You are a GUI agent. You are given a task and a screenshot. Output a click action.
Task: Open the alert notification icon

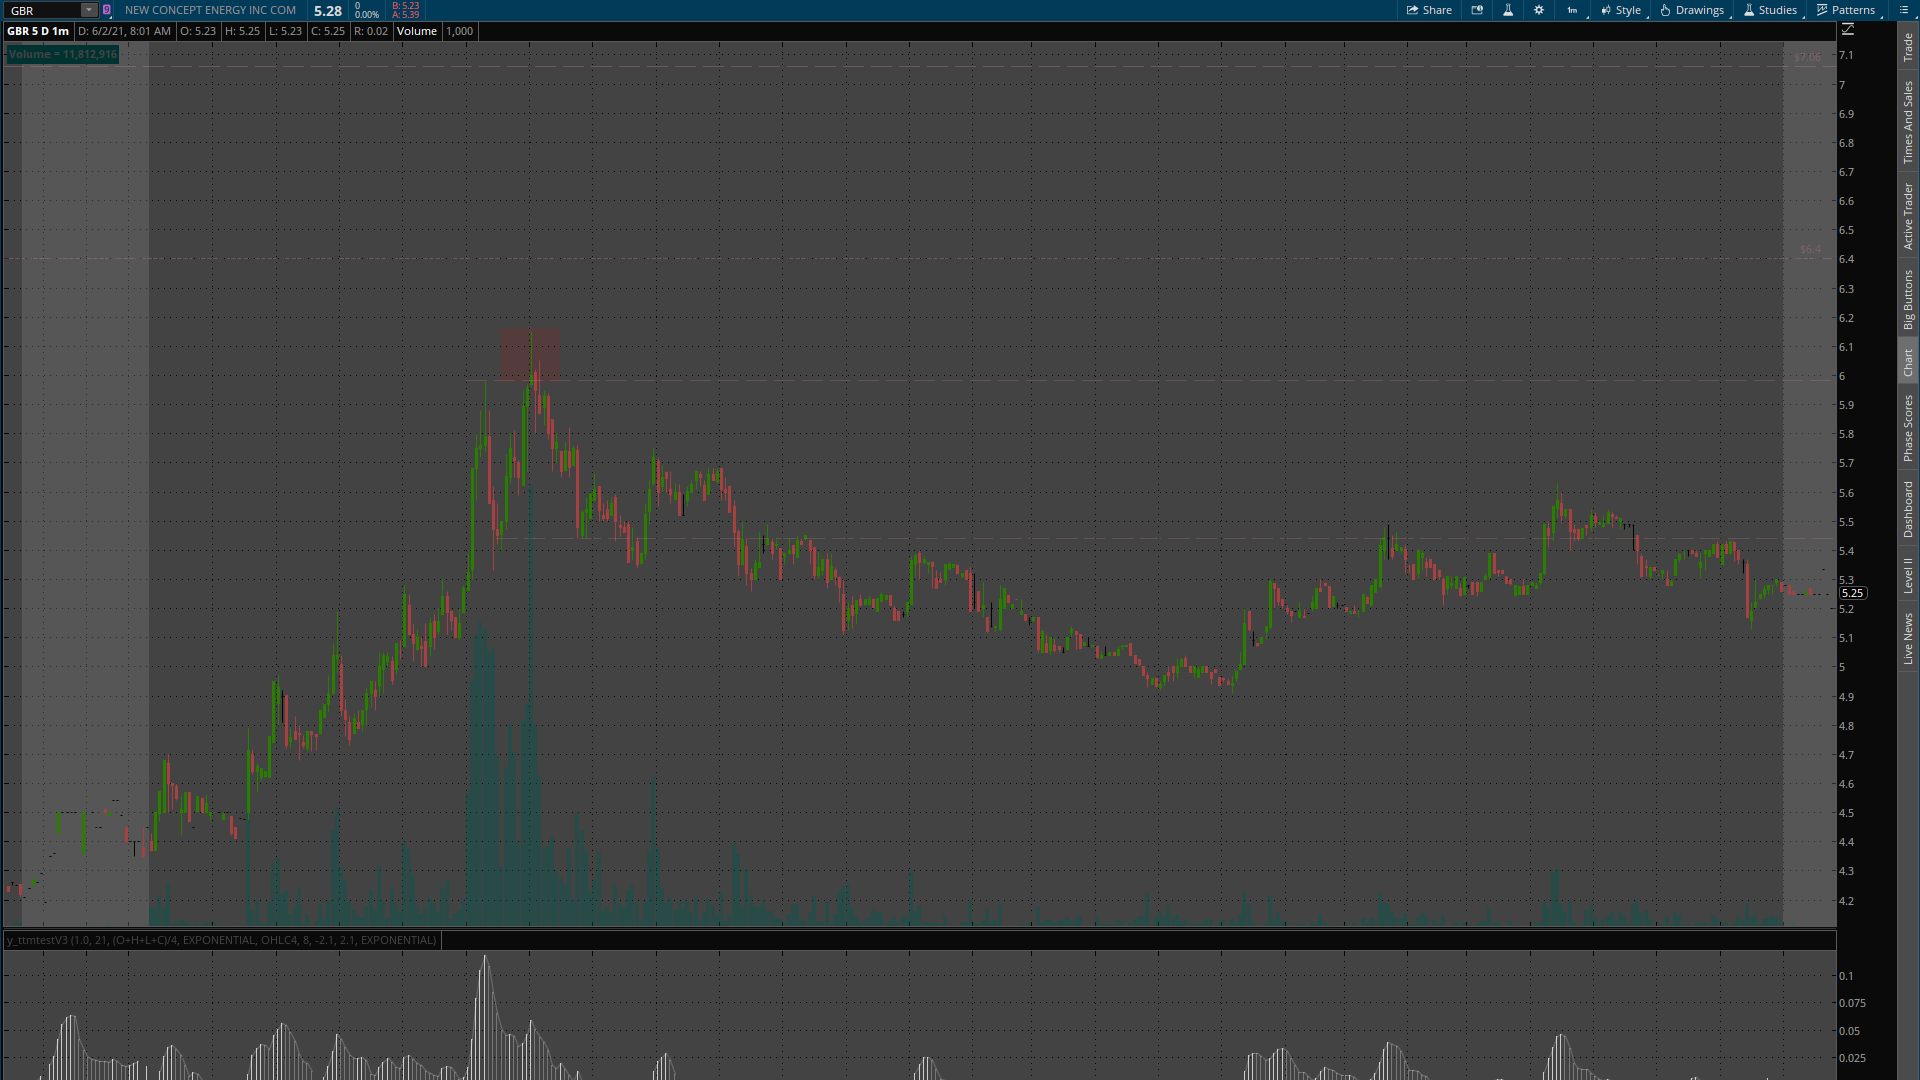1477,10
